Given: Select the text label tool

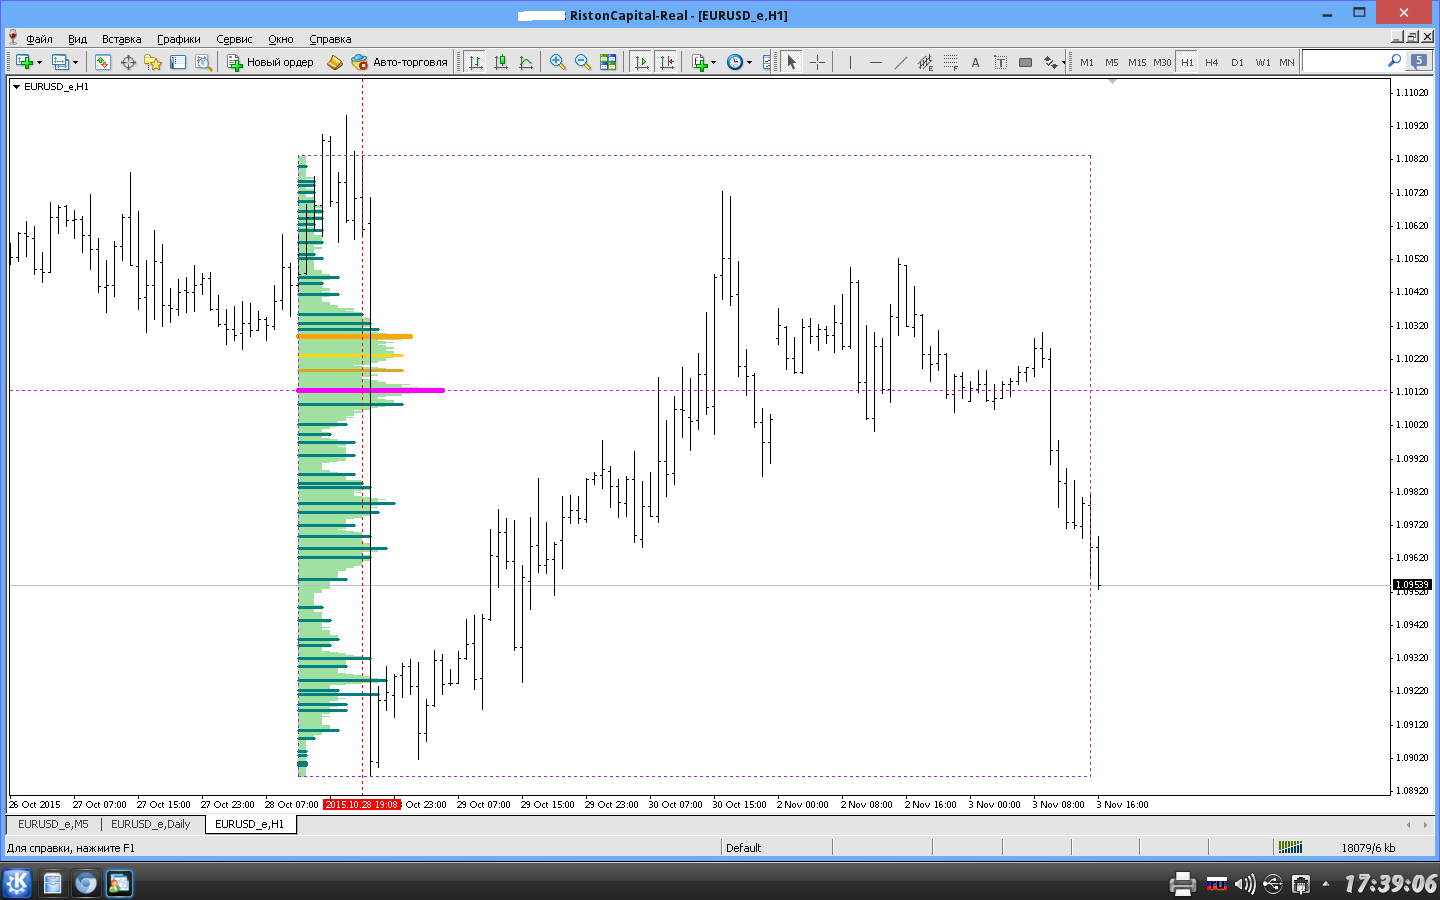Looking at the screenshot, I should click(x=1000, y=62).
